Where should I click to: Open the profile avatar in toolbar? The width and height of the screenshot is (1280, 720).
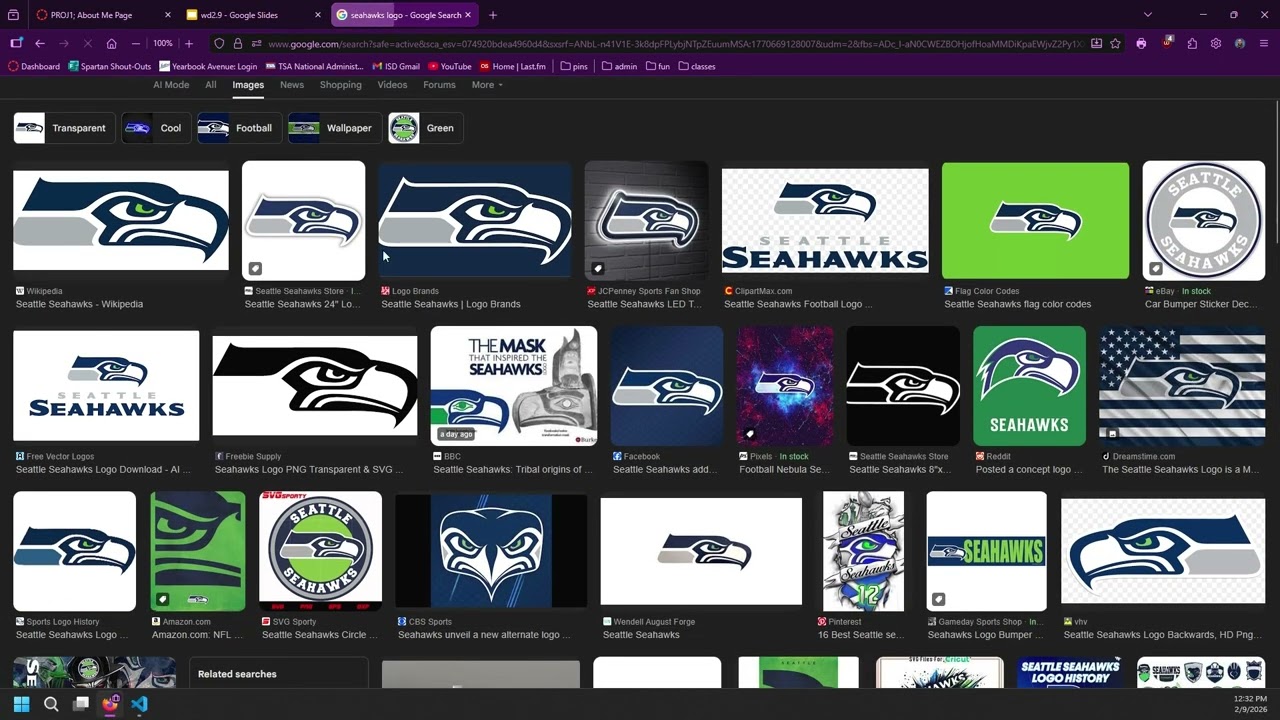pyautogui.click(x=1240, y=44)
